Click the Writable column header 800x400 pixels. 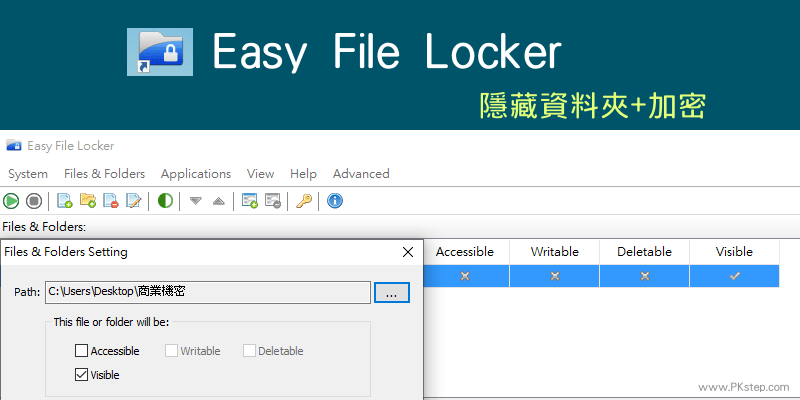[x=555, y=252]
